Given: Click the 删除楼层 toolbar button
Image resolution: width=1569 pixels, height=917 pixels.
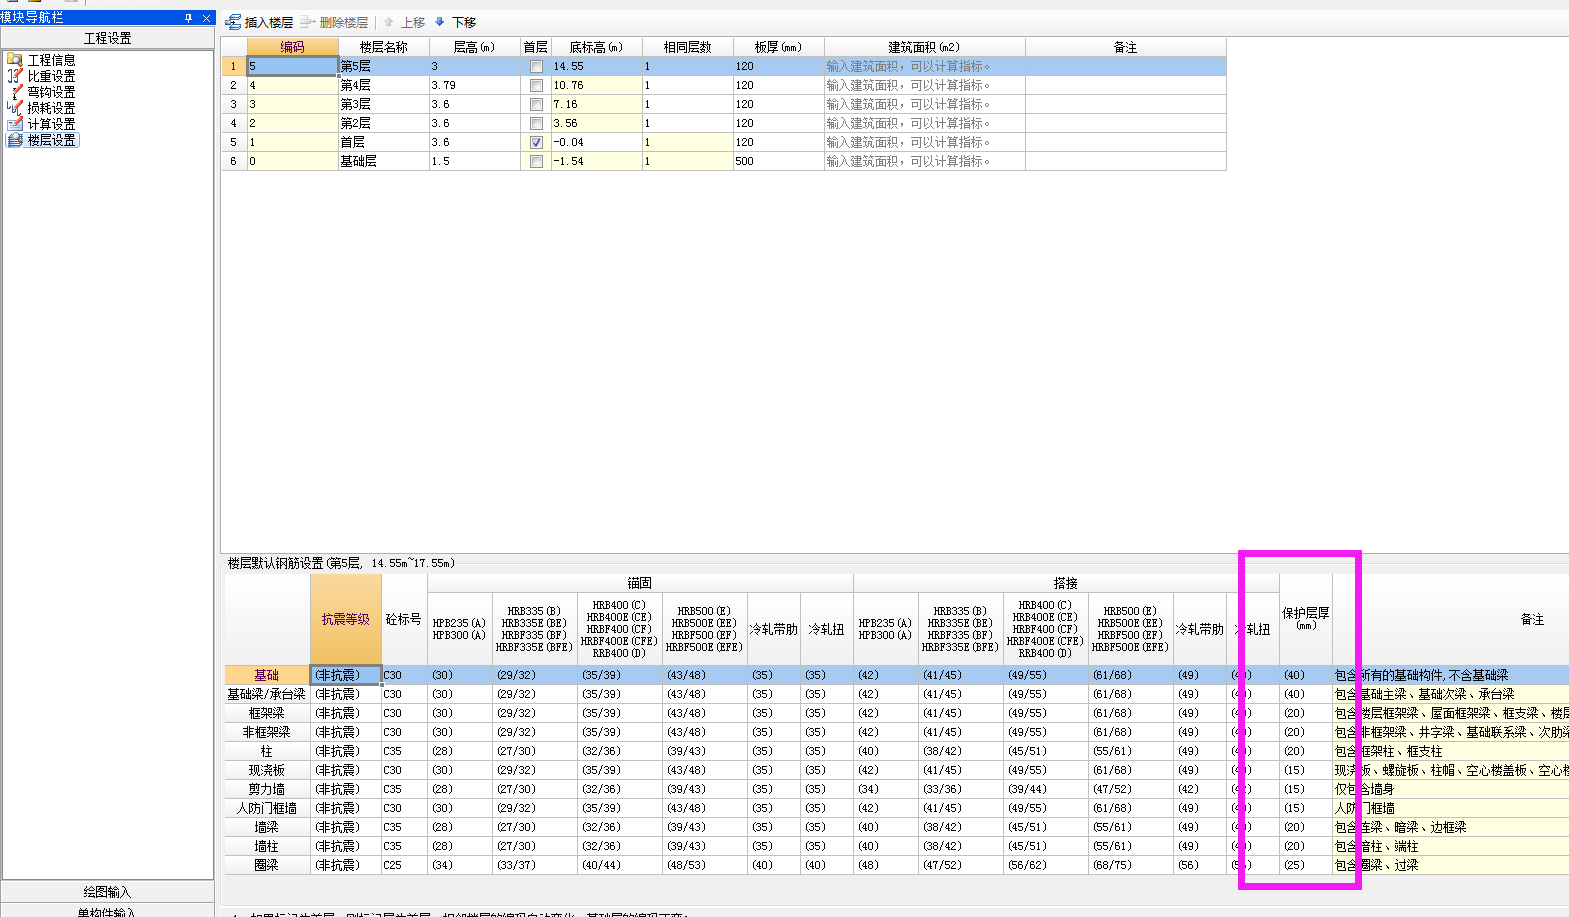Looking at the screenshot, I should click(334, 22).
